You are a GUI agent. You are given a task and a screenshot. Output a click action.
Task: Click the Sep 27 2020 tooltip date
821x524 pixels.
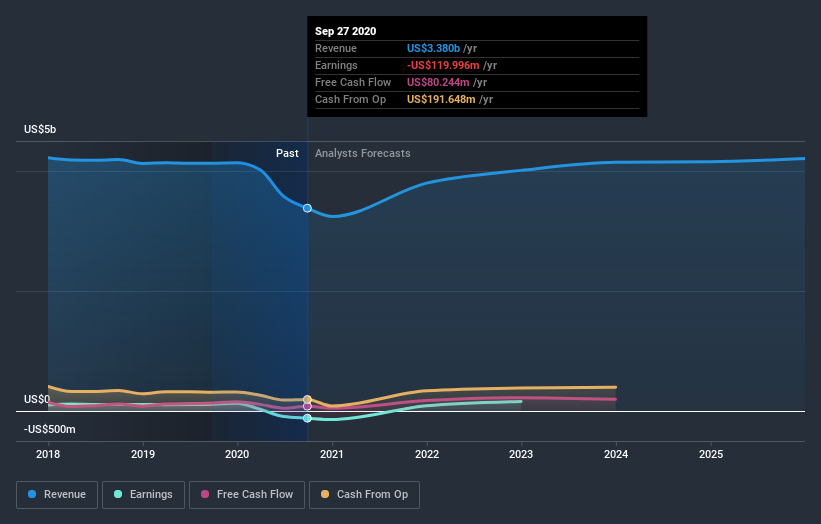(x=346, y=31)
